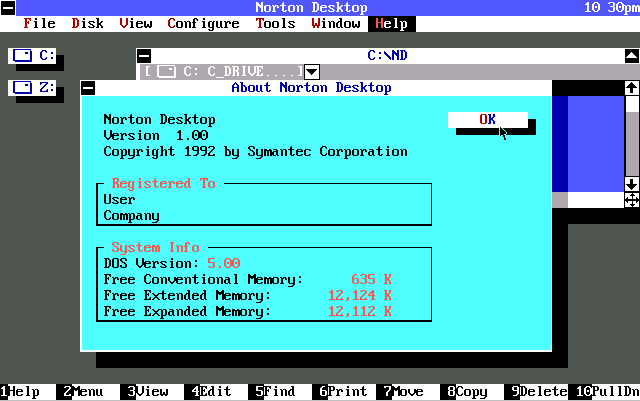Viewport: 640px width, 401px height.
Task: Click the clock in the top bar
Action: tap(612, 8)
